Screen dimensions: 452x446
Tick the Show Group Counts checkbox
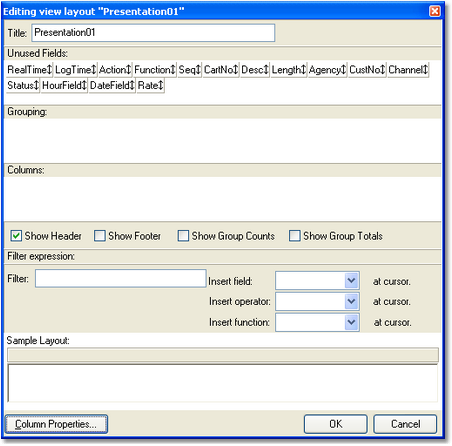click(183, 236)
